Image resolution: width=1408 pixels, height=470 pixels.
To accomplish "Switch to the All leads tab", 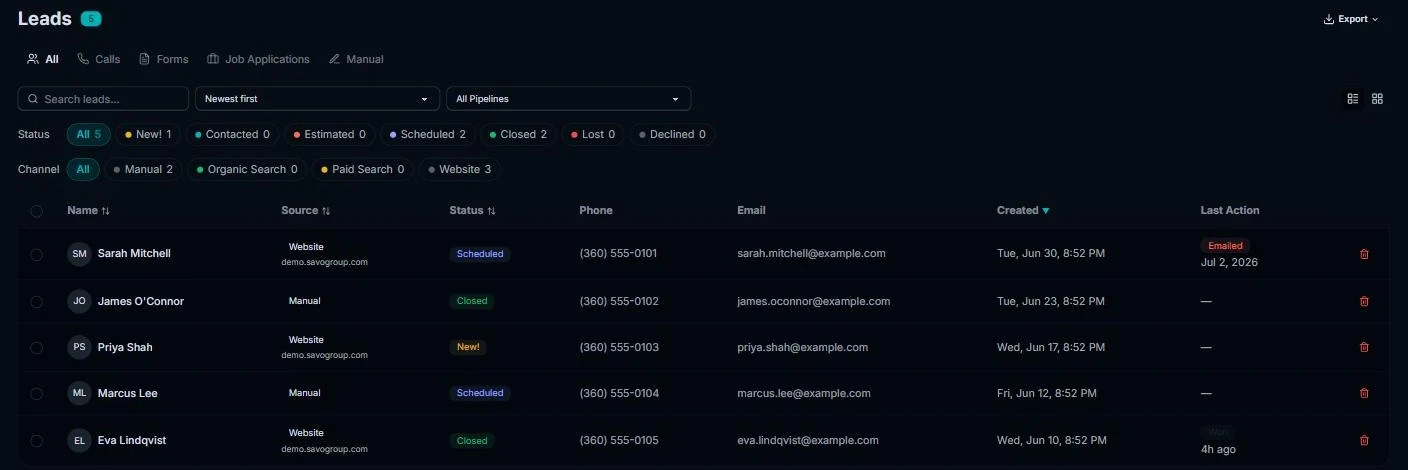I will pos(43,59).
